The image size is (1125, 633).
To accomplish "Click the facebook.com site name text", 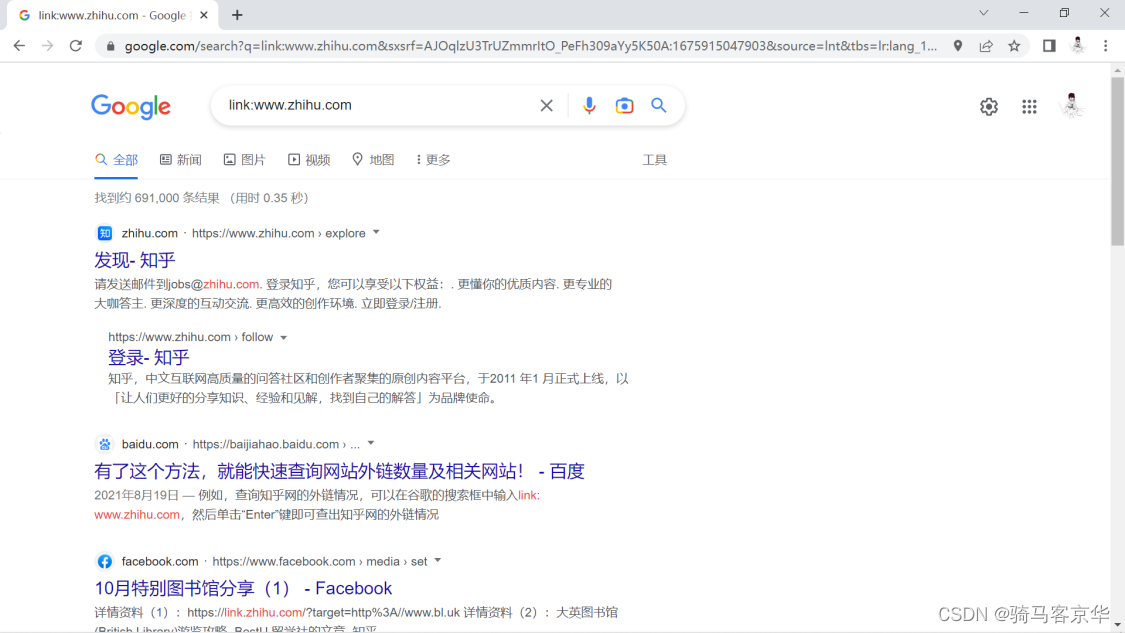I will pos(160,561).
